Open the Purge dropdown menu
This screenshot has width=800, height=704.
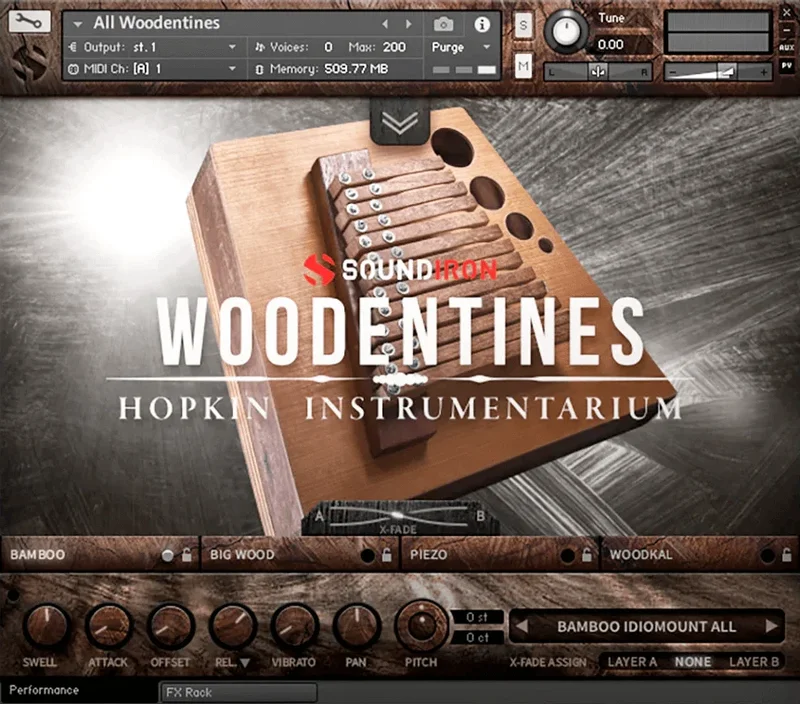pos(461,47)
